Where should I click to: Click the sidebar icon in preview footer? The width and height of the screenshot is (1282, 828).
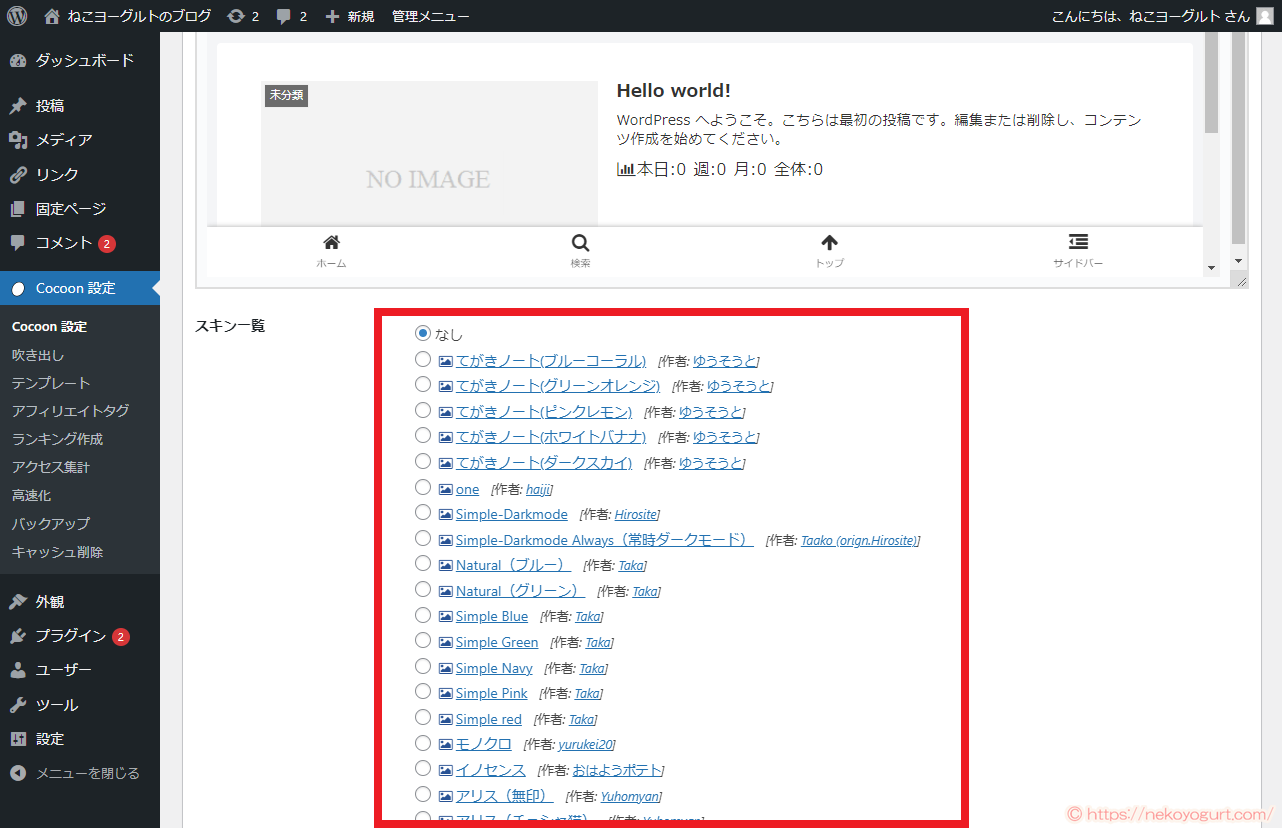point(1078,243)
